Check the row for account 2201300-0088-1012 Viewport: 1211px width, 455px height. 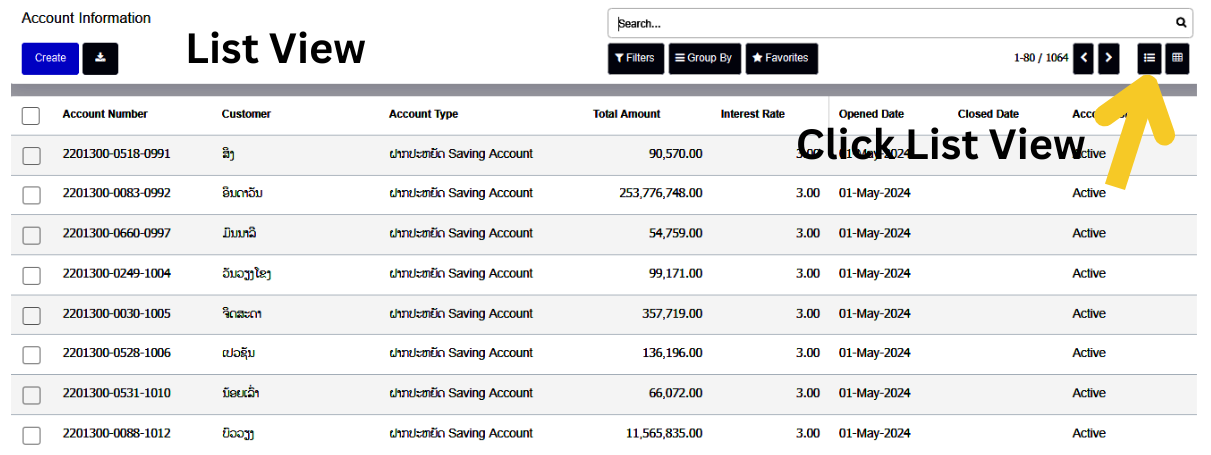31,435
